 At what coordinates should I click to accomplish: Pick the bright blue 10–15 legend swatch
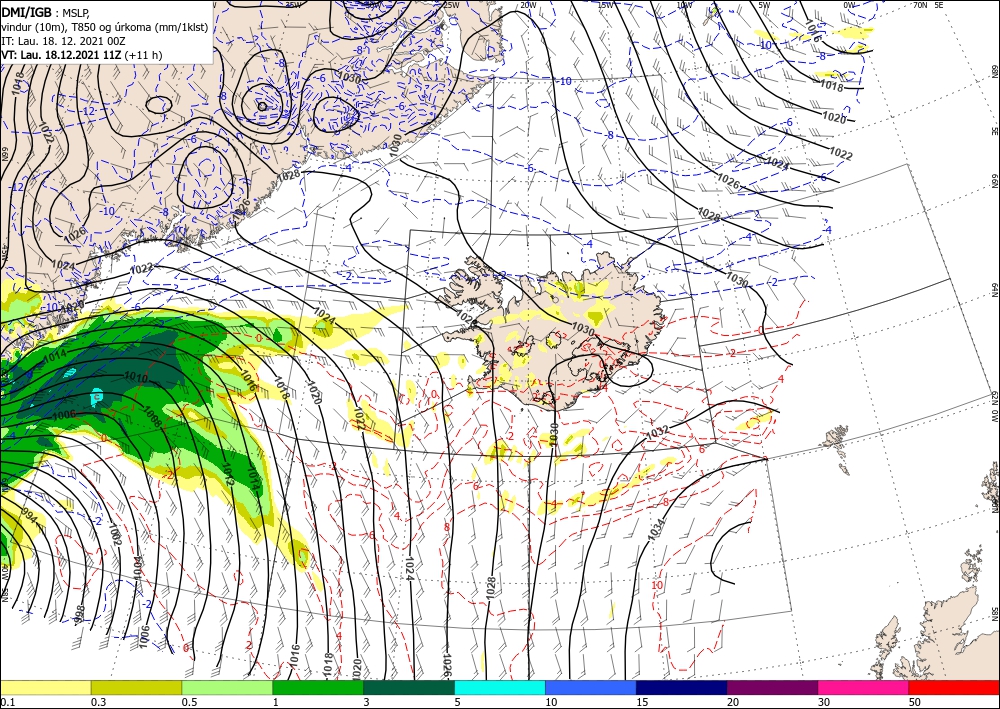(x=591, y=687)
